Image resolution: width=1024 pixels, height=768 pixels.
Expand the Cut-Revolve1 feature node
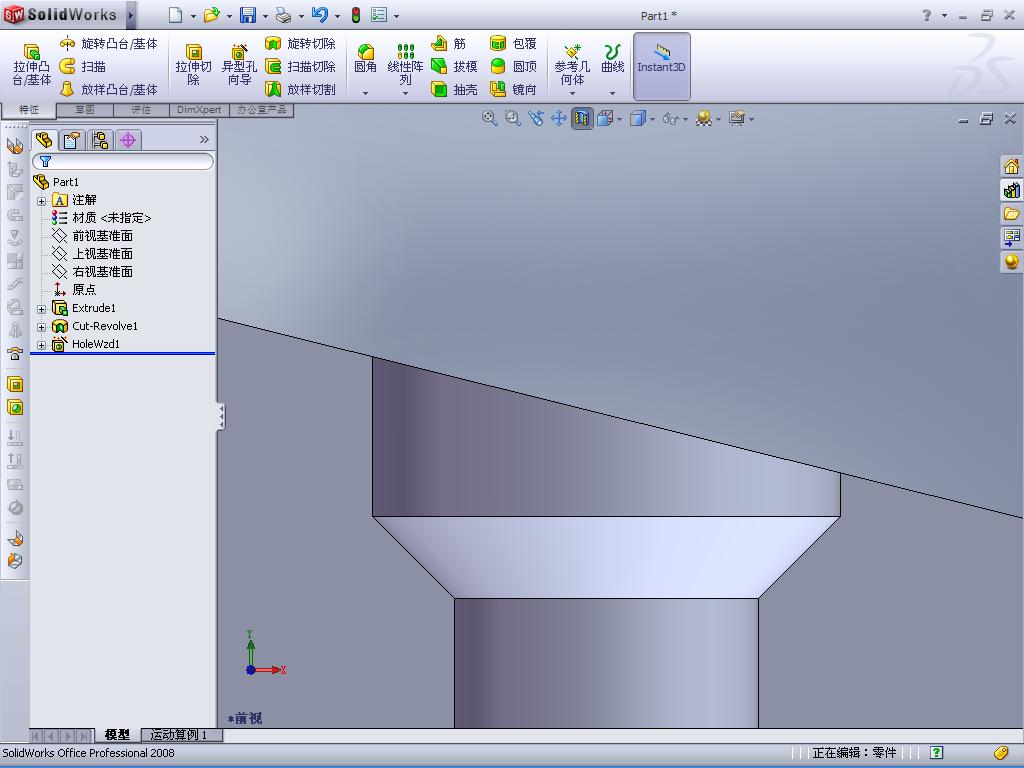click(41, 327)
